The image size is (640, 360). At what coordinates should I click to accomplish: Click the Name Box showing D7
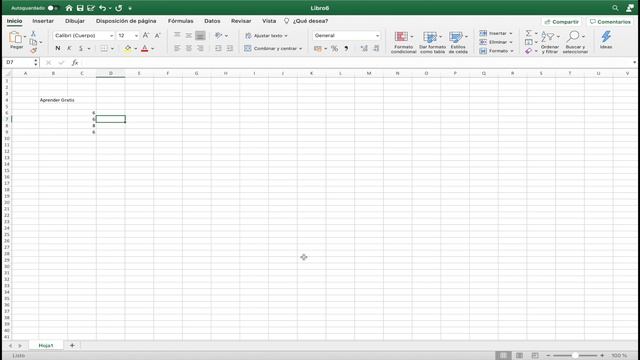click(18, 62)
